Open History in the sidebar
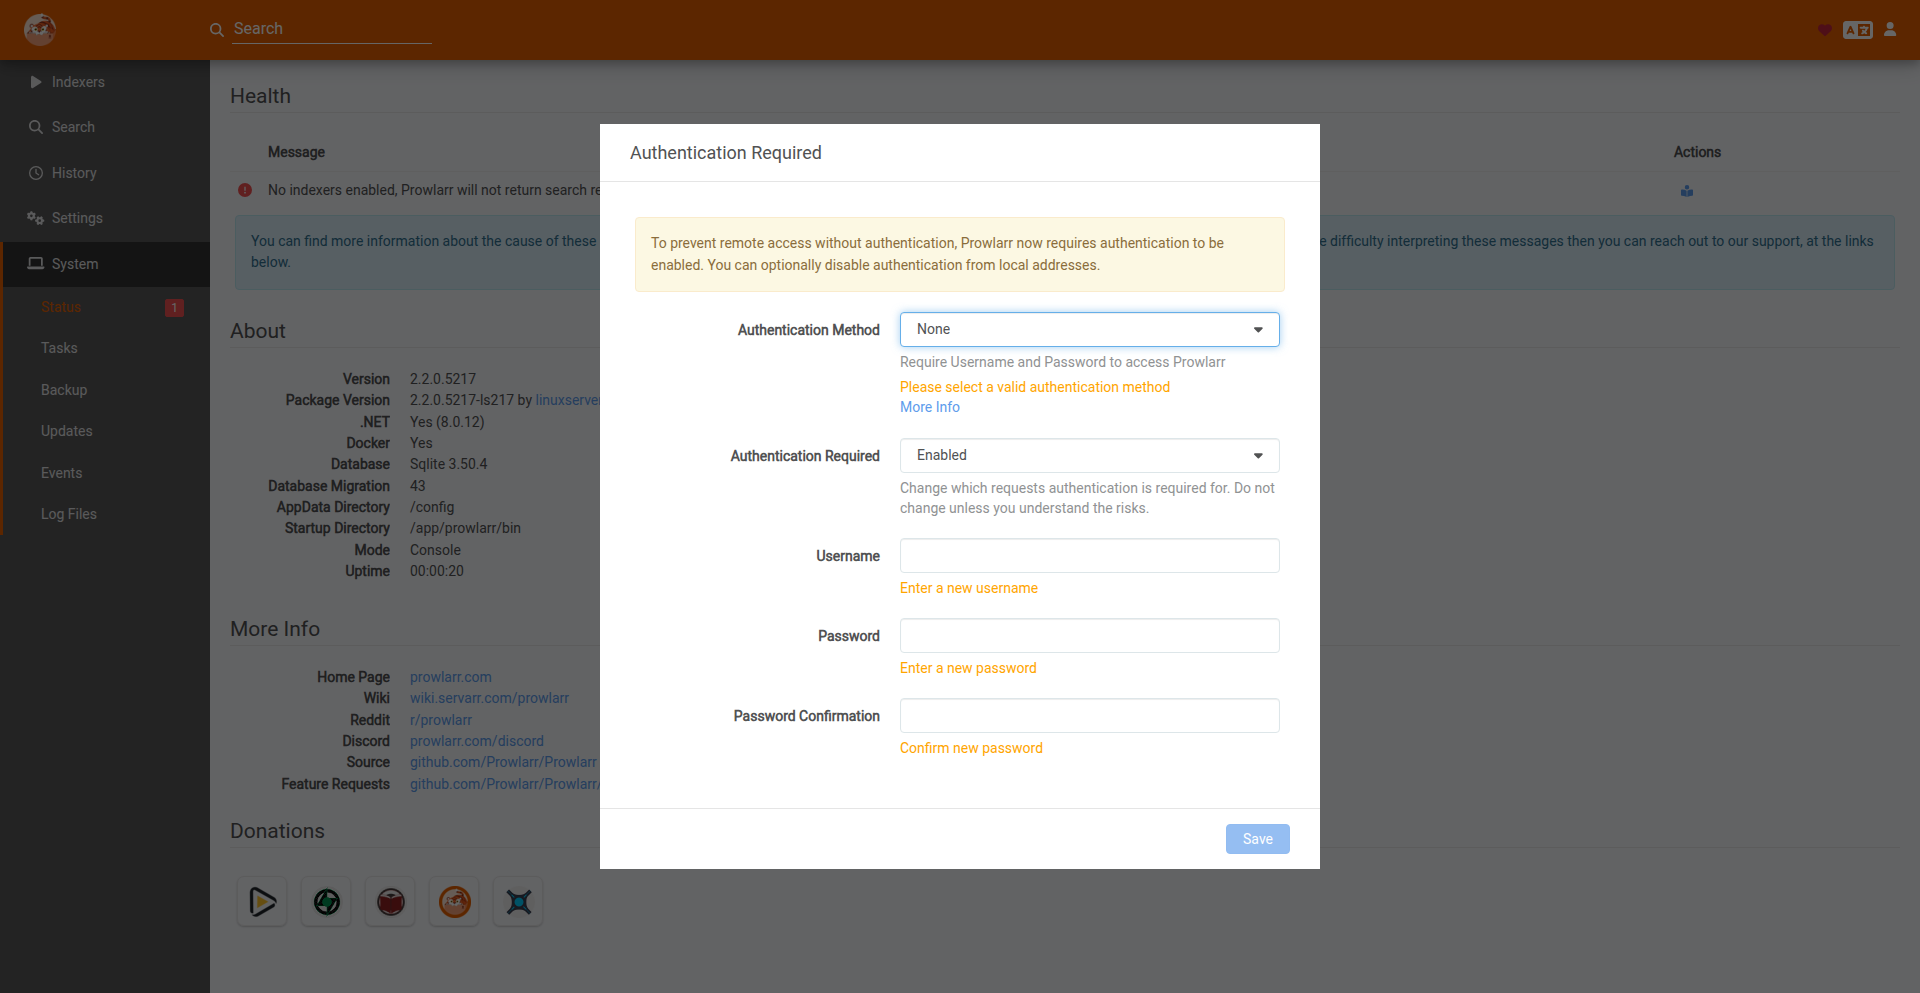 coord(74,173)
